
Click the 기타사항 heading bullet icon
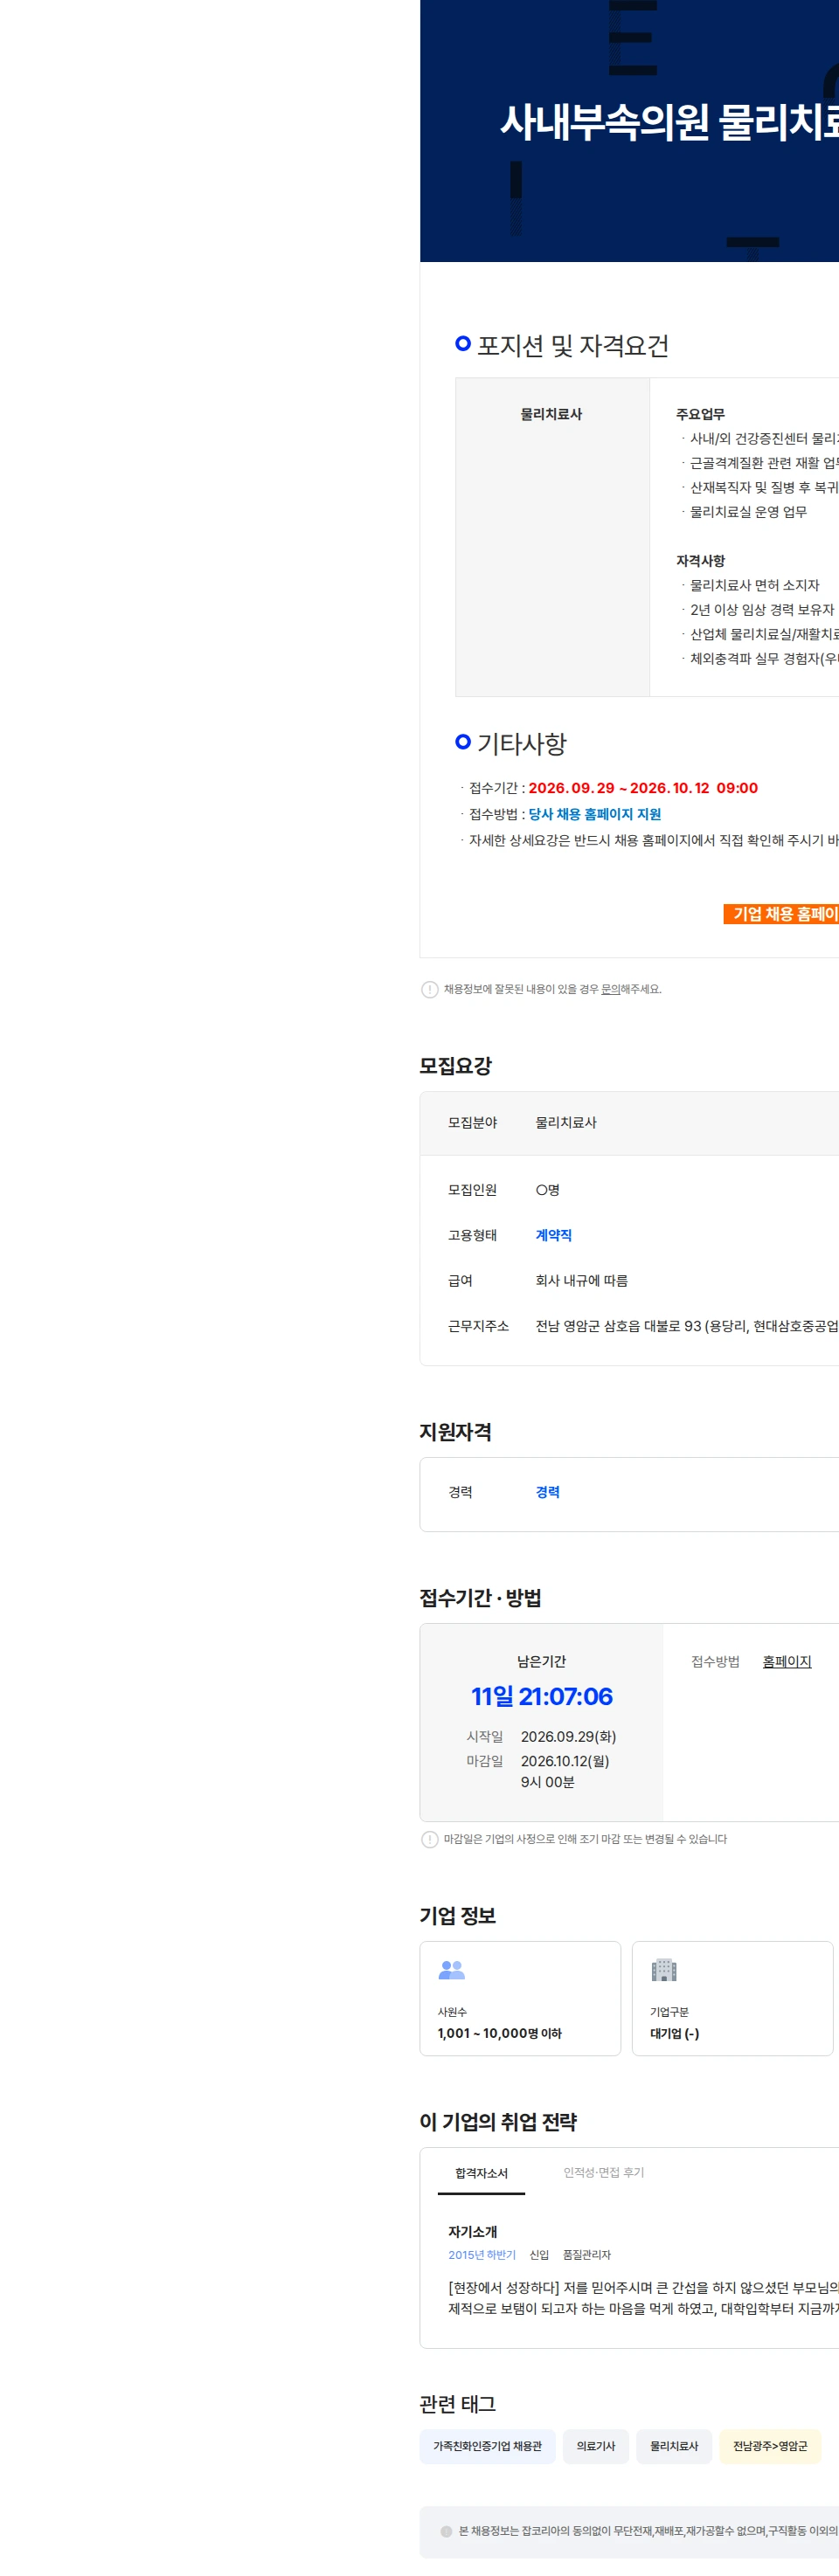pos(463,741)
